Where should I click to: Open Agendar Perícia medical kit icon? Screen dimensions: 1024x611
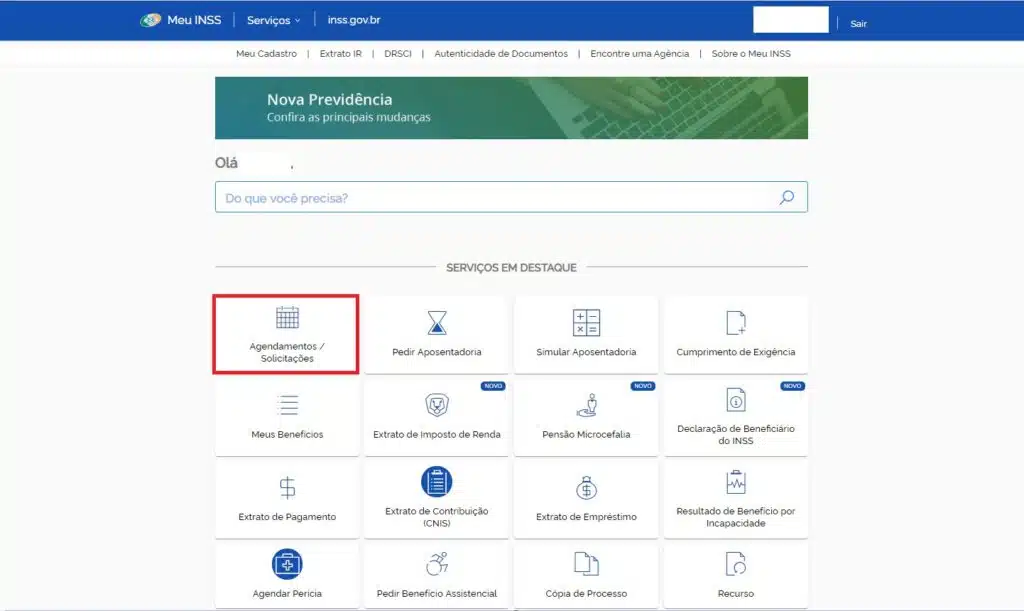[287, 564]
